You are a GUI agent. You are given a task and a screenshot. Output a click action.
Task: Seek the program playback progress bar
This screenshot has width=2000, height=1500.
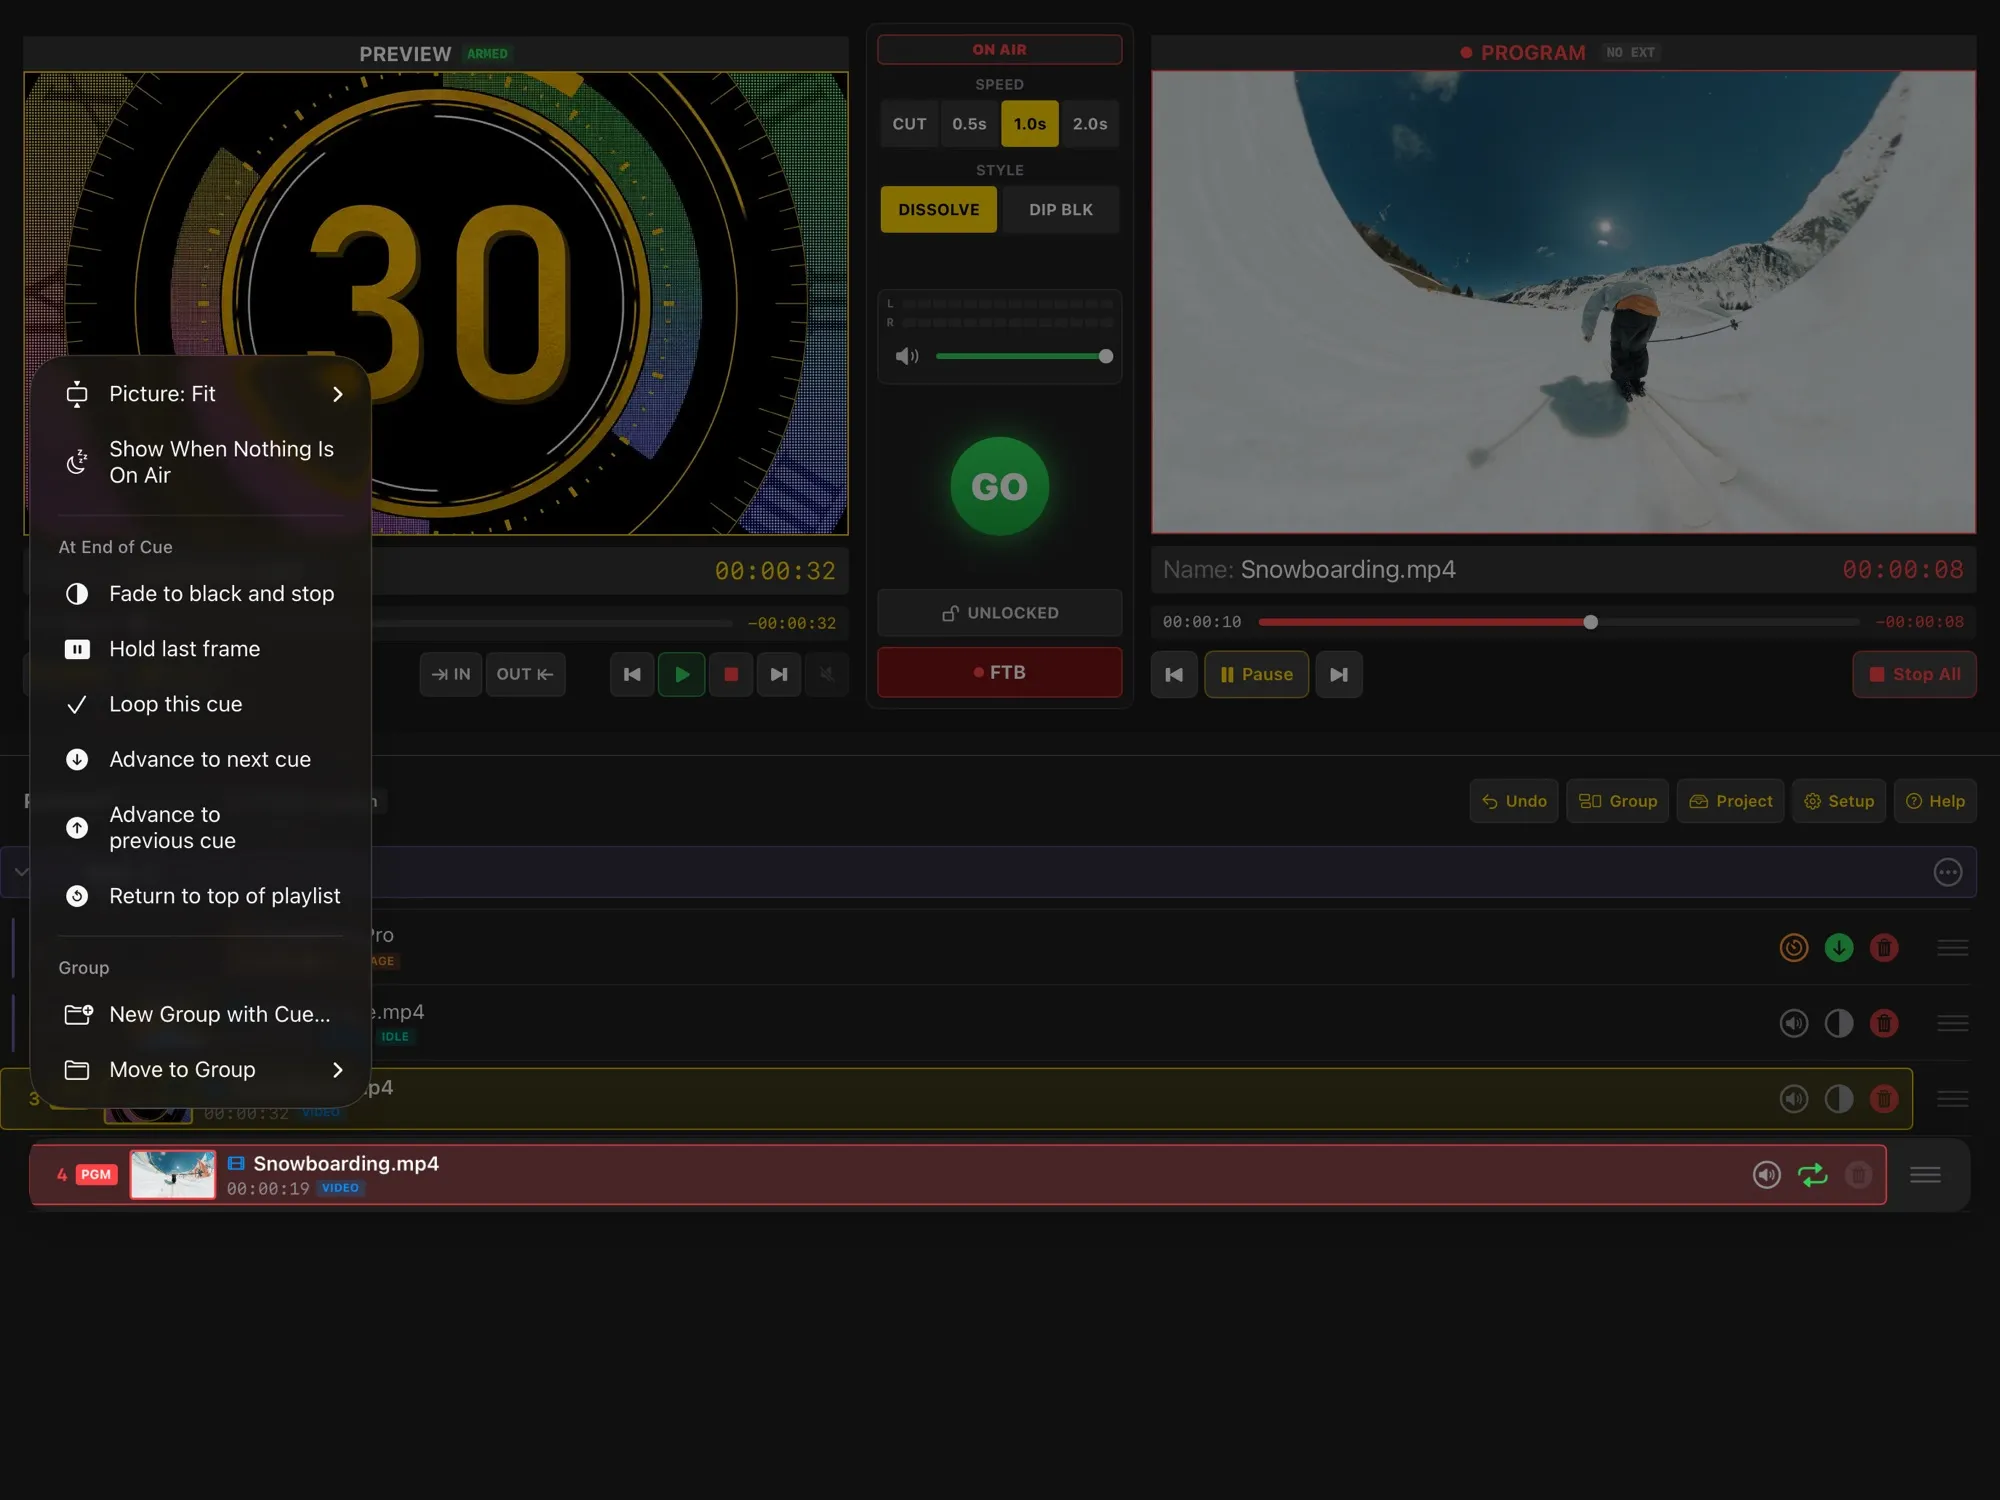1559,622
